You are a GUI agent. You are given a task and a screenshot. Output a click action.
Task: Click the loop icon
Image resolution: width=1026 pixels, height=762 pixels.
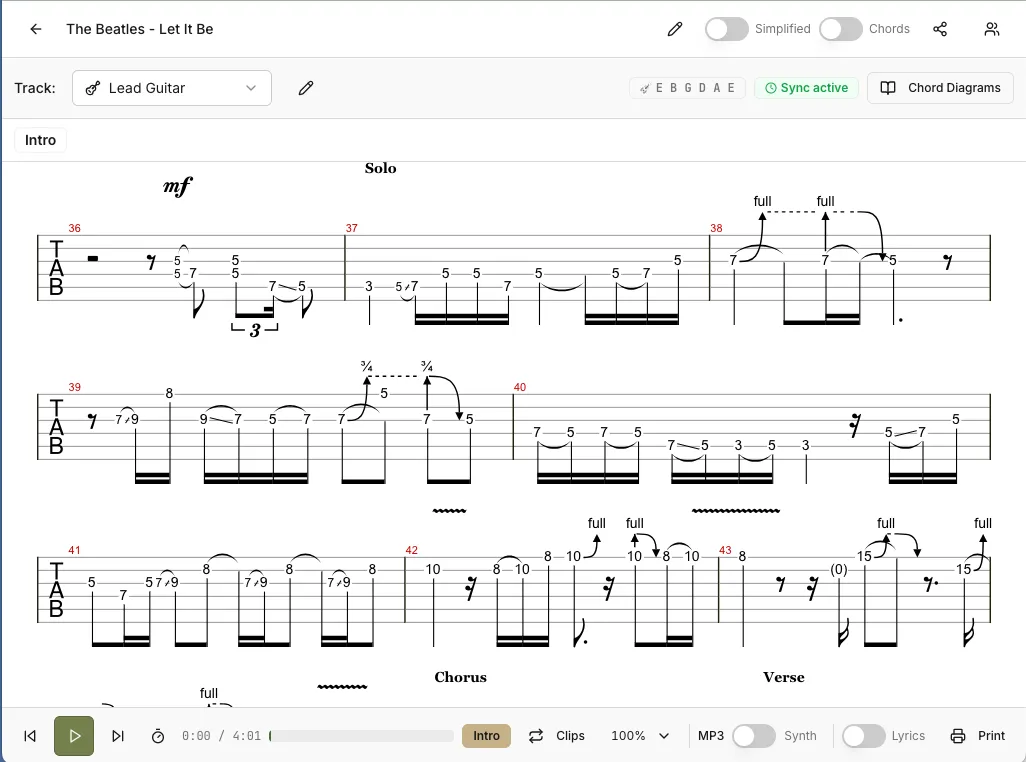click(536, 736)
